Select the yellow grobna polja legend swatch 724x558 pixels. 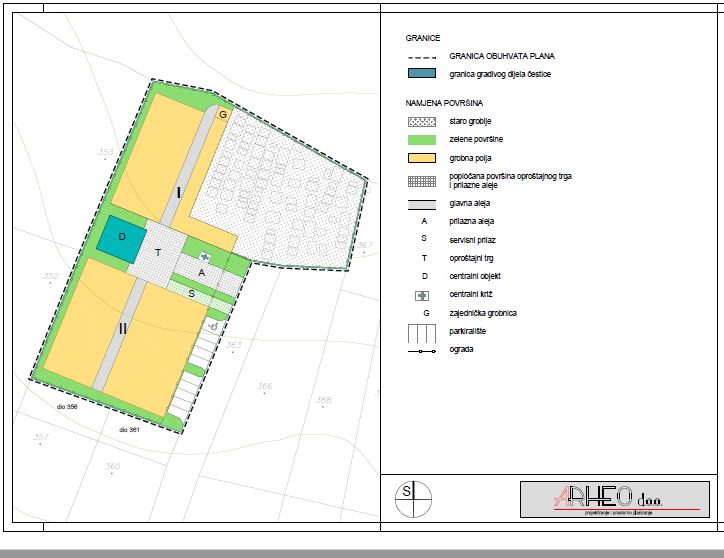[x=422, y=158]
